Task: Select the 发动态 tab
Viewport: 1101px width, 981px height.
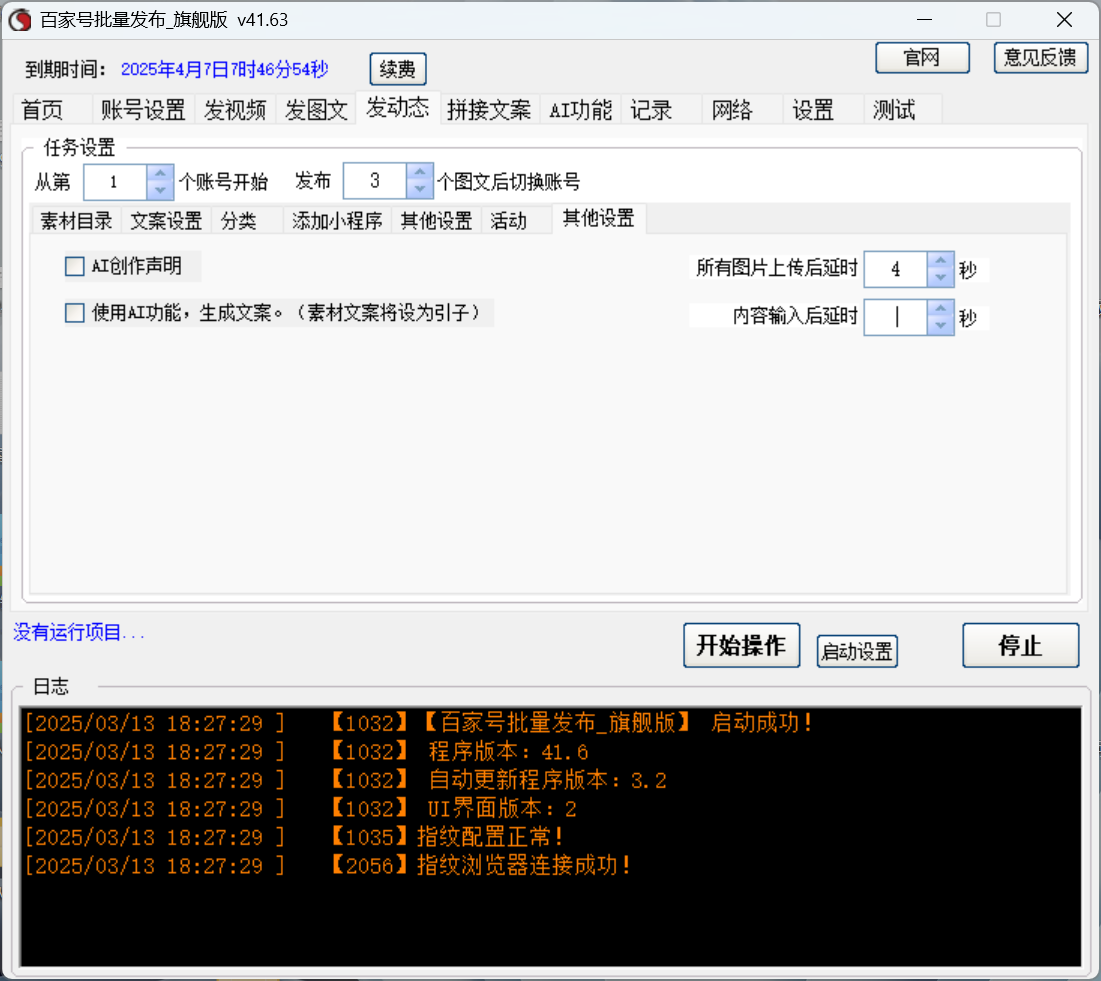Action: point(397,107)
